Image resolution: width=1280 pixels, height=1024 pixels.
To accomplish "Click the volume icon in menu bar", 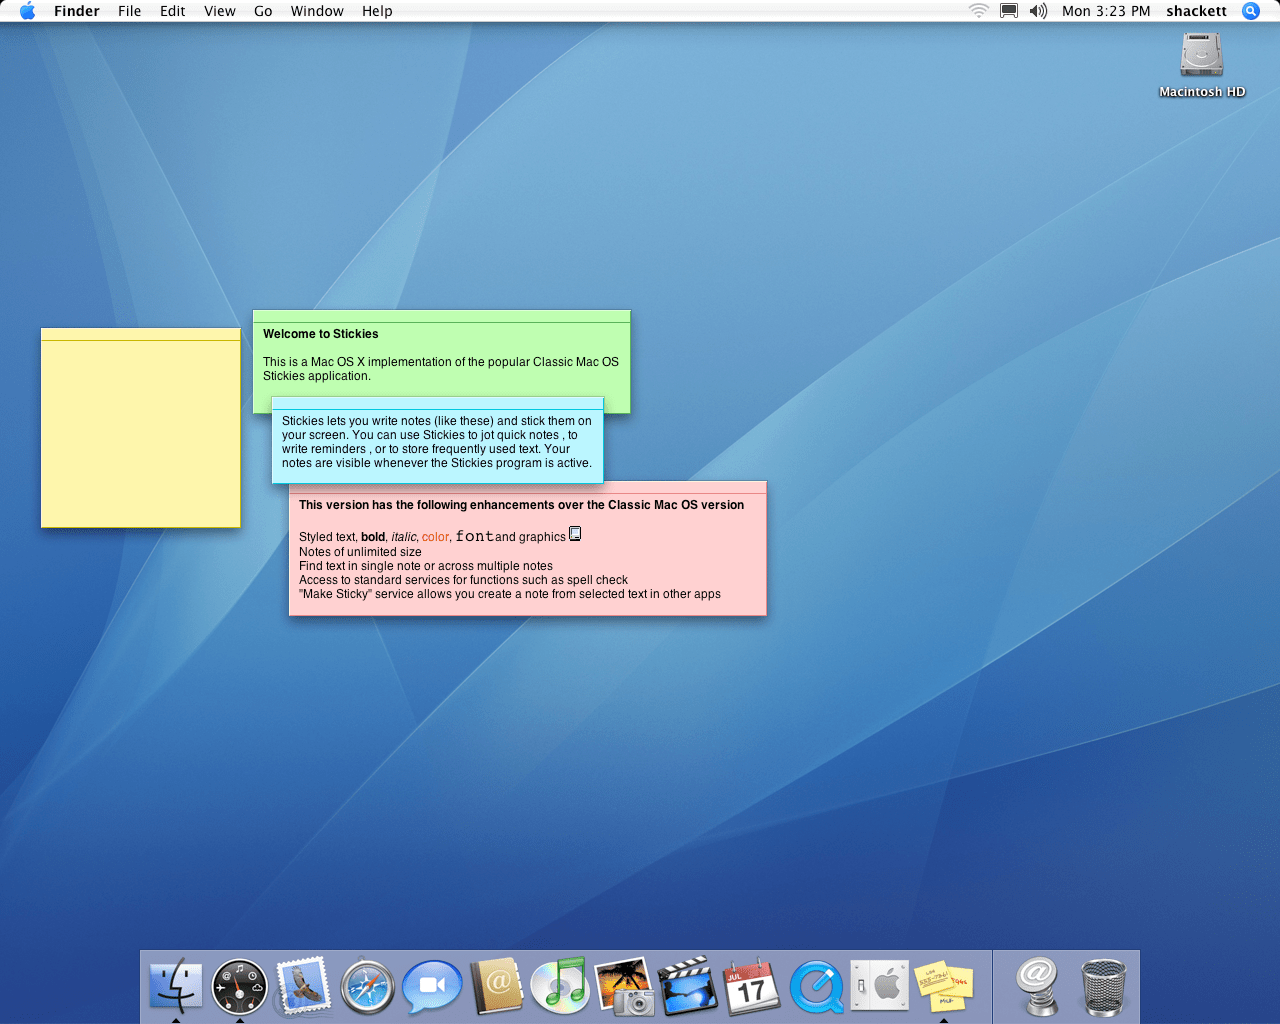I will (1038, 11).
